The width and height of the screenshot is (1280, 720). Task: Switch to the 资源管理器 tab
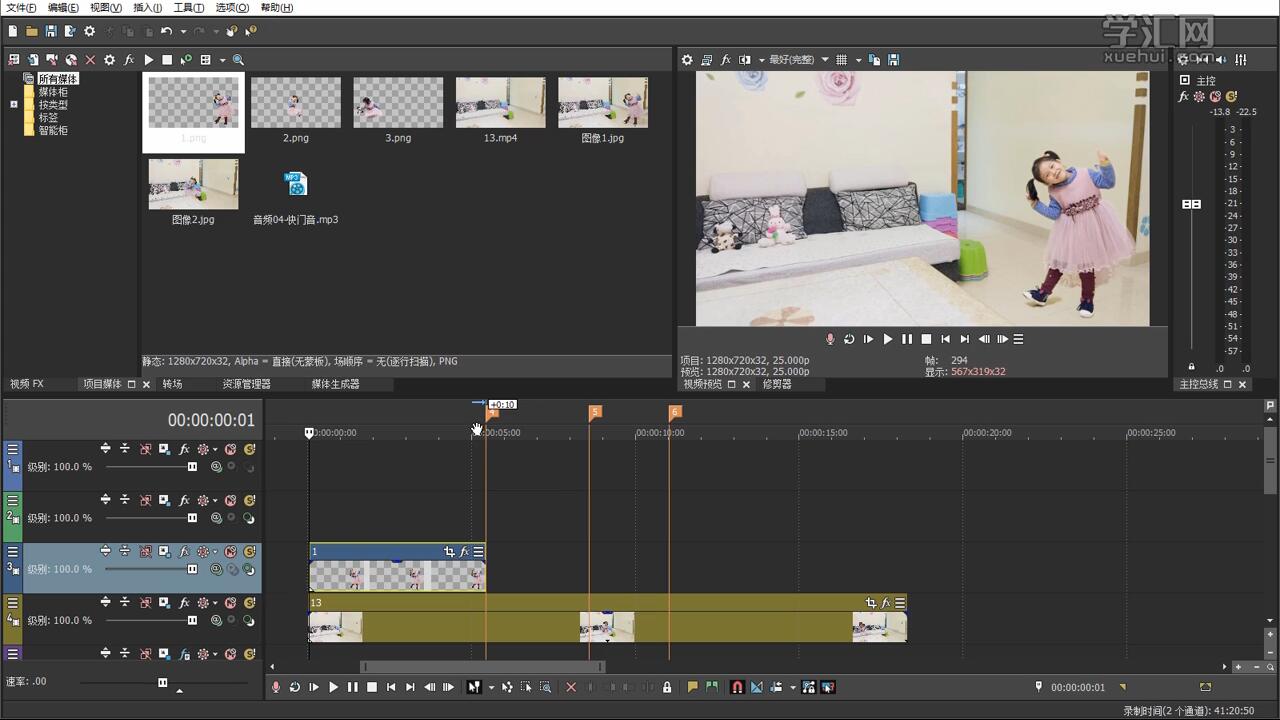pyautogui.click(x=246, y=384)
